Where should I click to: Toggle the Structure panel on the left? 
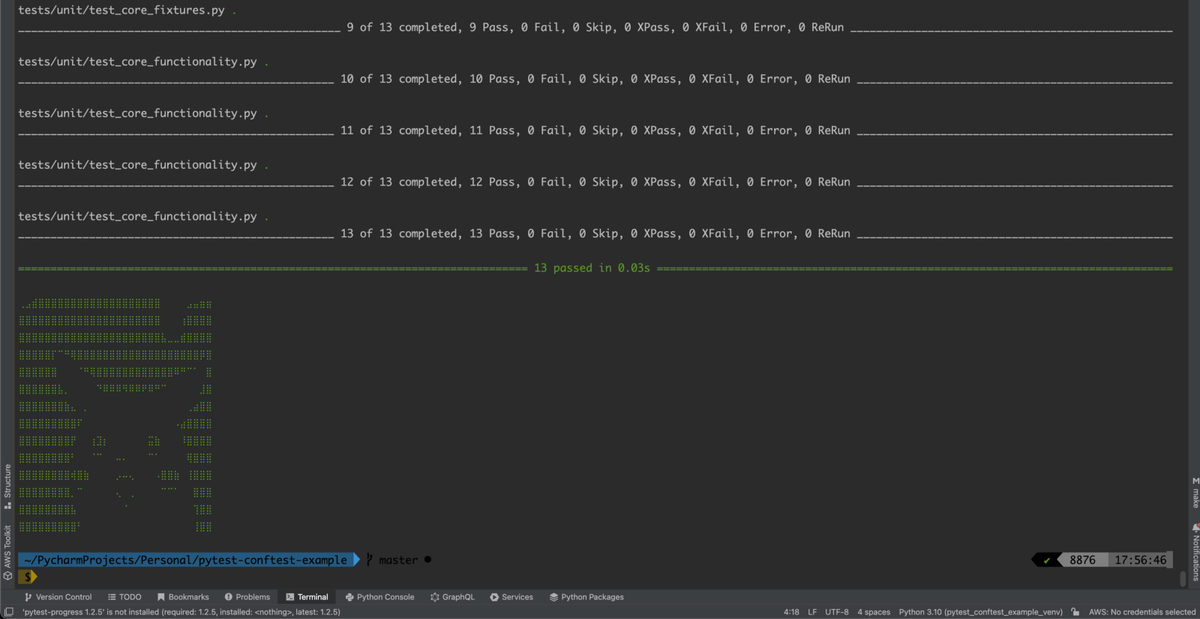[x=6, y=481]
